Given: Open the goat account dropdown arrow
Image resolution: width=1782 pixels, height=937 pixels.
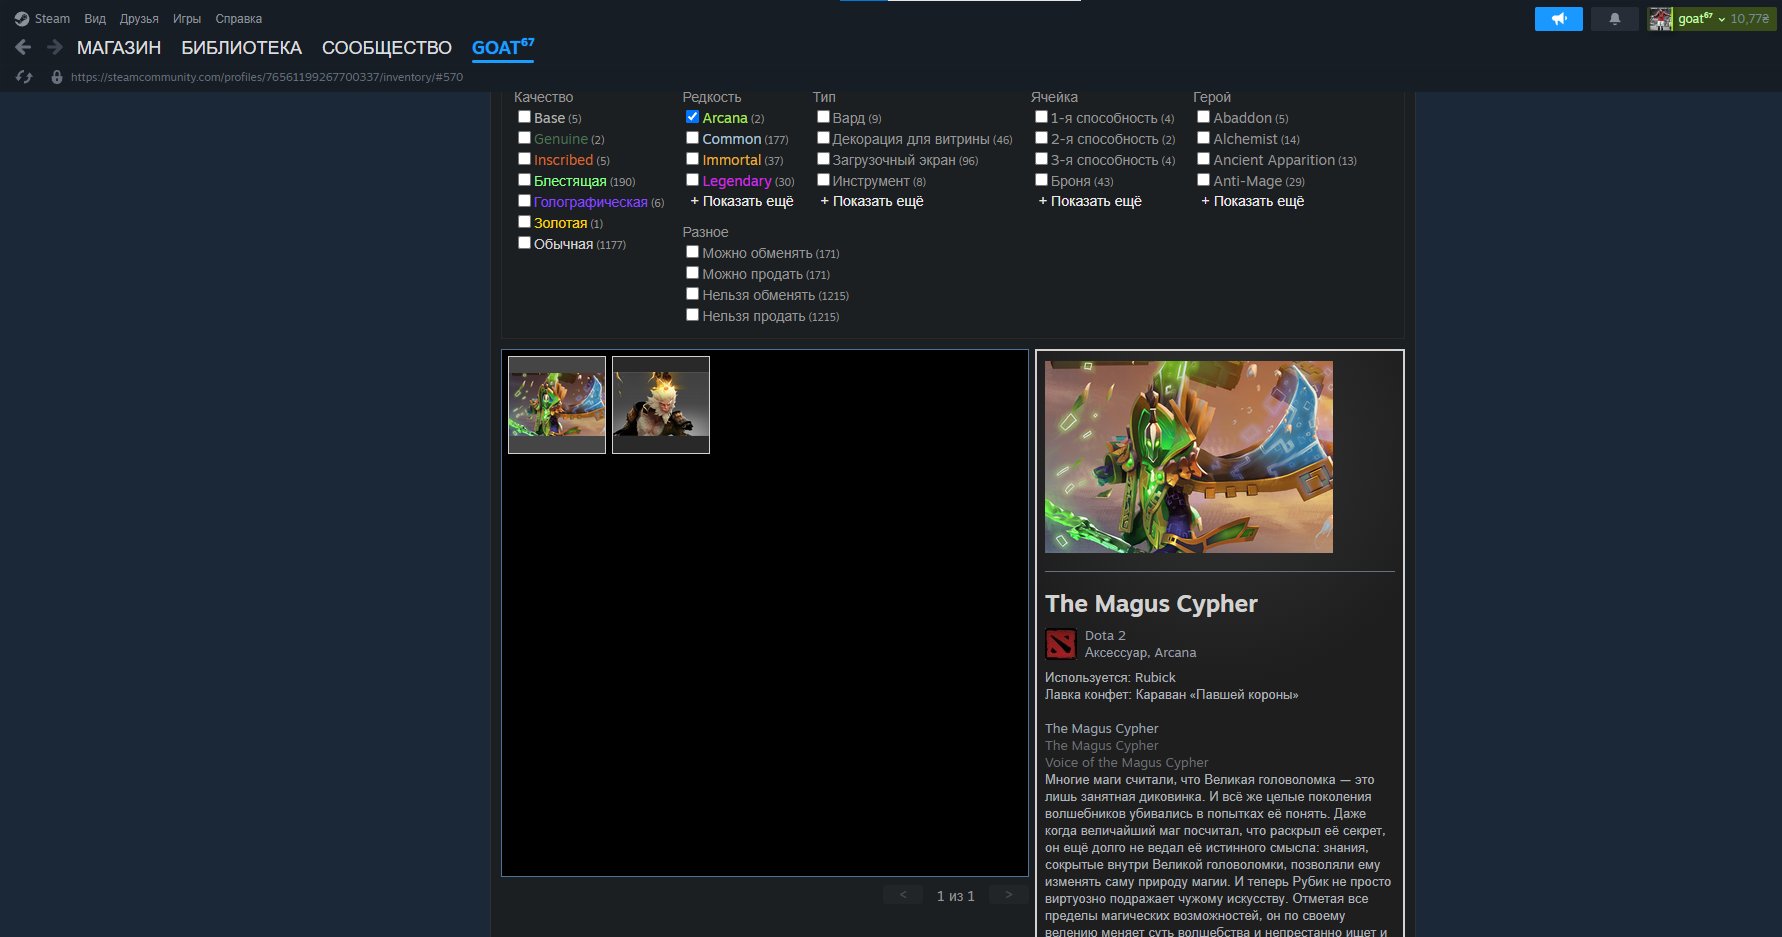Looking at the screenshot, I should click(1721, 20).
